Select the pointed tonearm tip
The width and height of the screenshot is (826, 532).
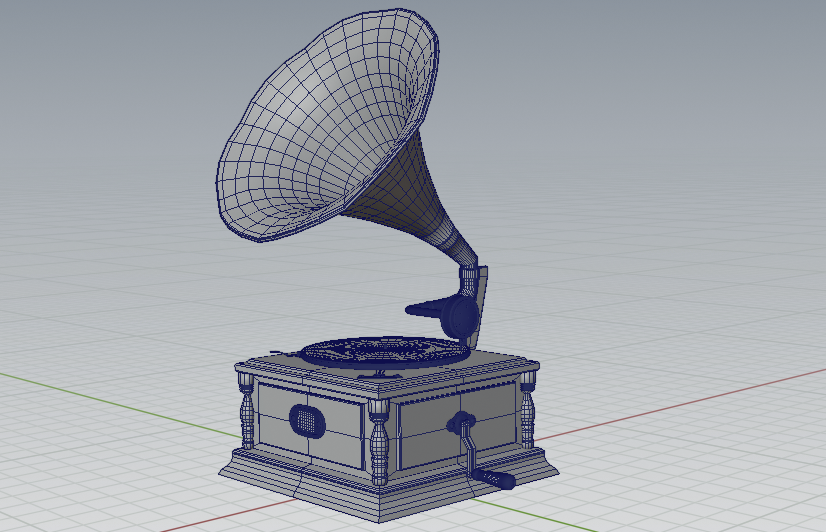click(x=418, y=308)
